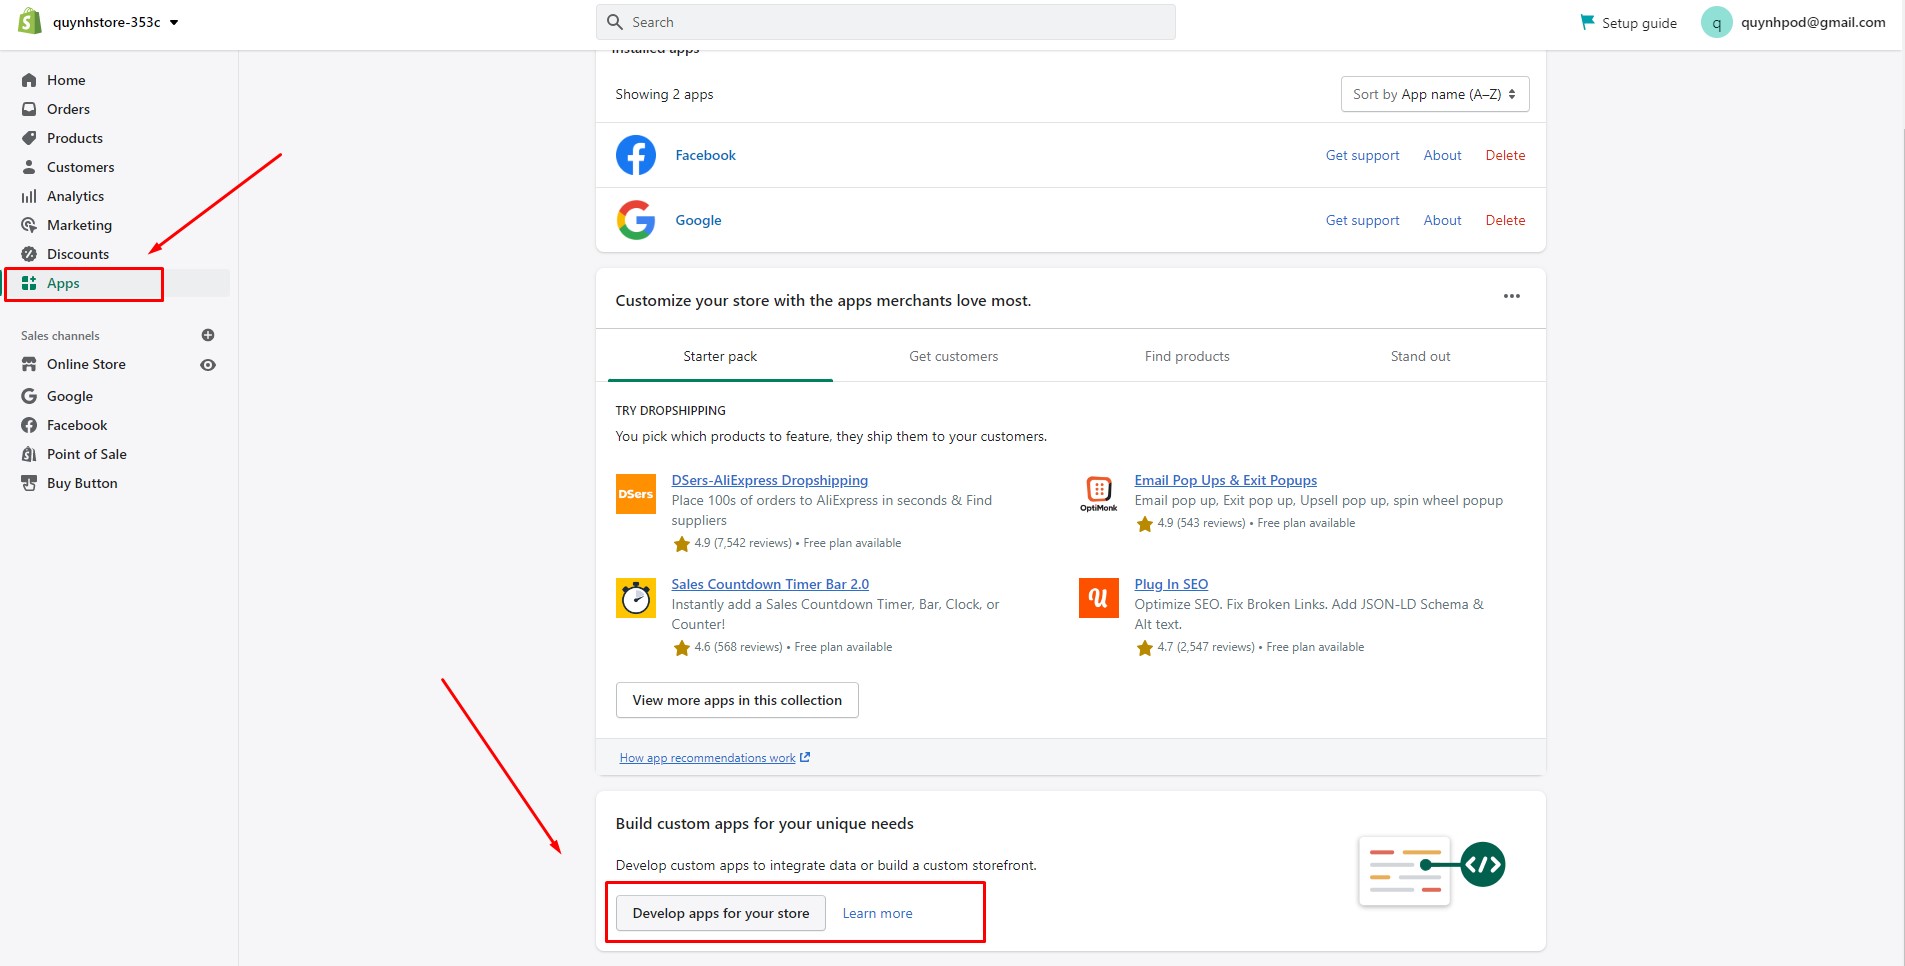Click the Google sales channel icon
The width and height of the screenshot is (1905, 966).
tap(29, 396)
